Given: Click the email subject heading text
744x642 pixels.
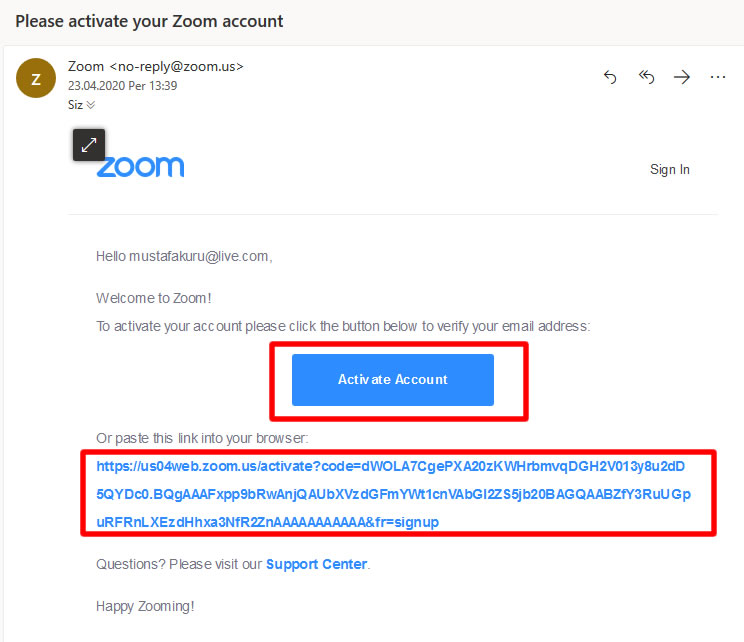Looking at the screenshot, I should coord(149,21).
